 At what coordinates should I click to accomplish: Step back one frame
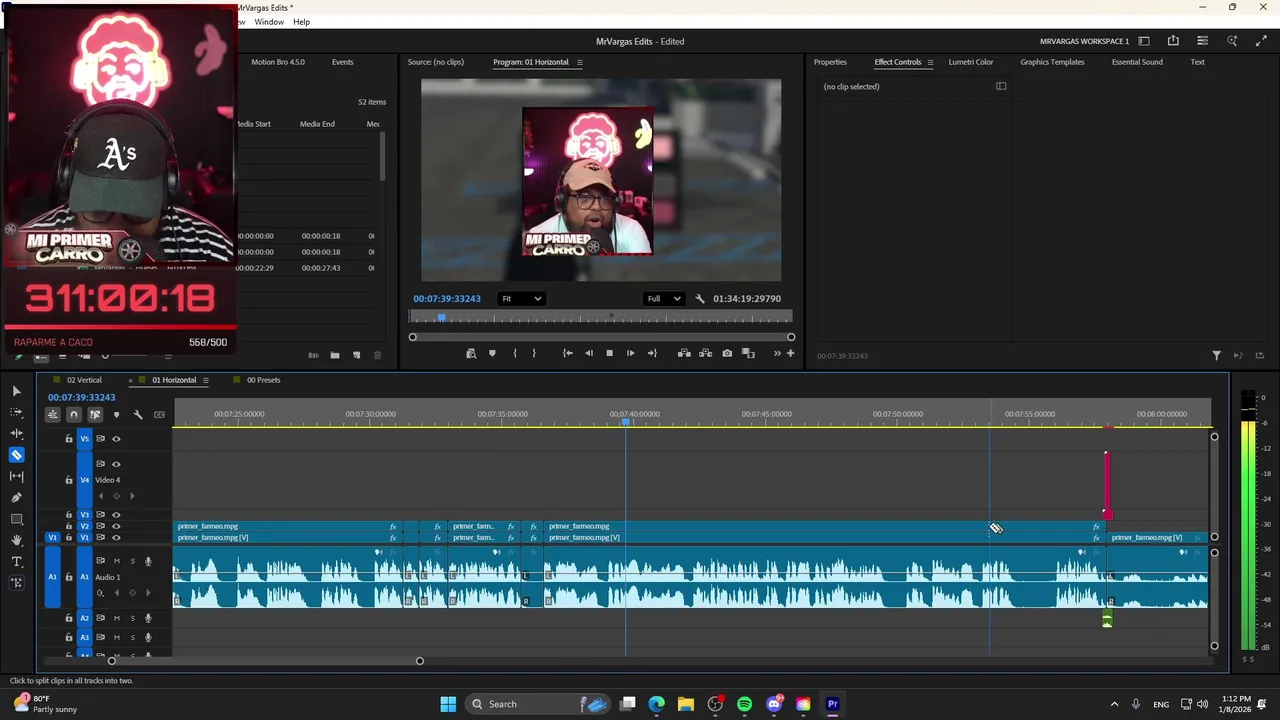point(588,353)
